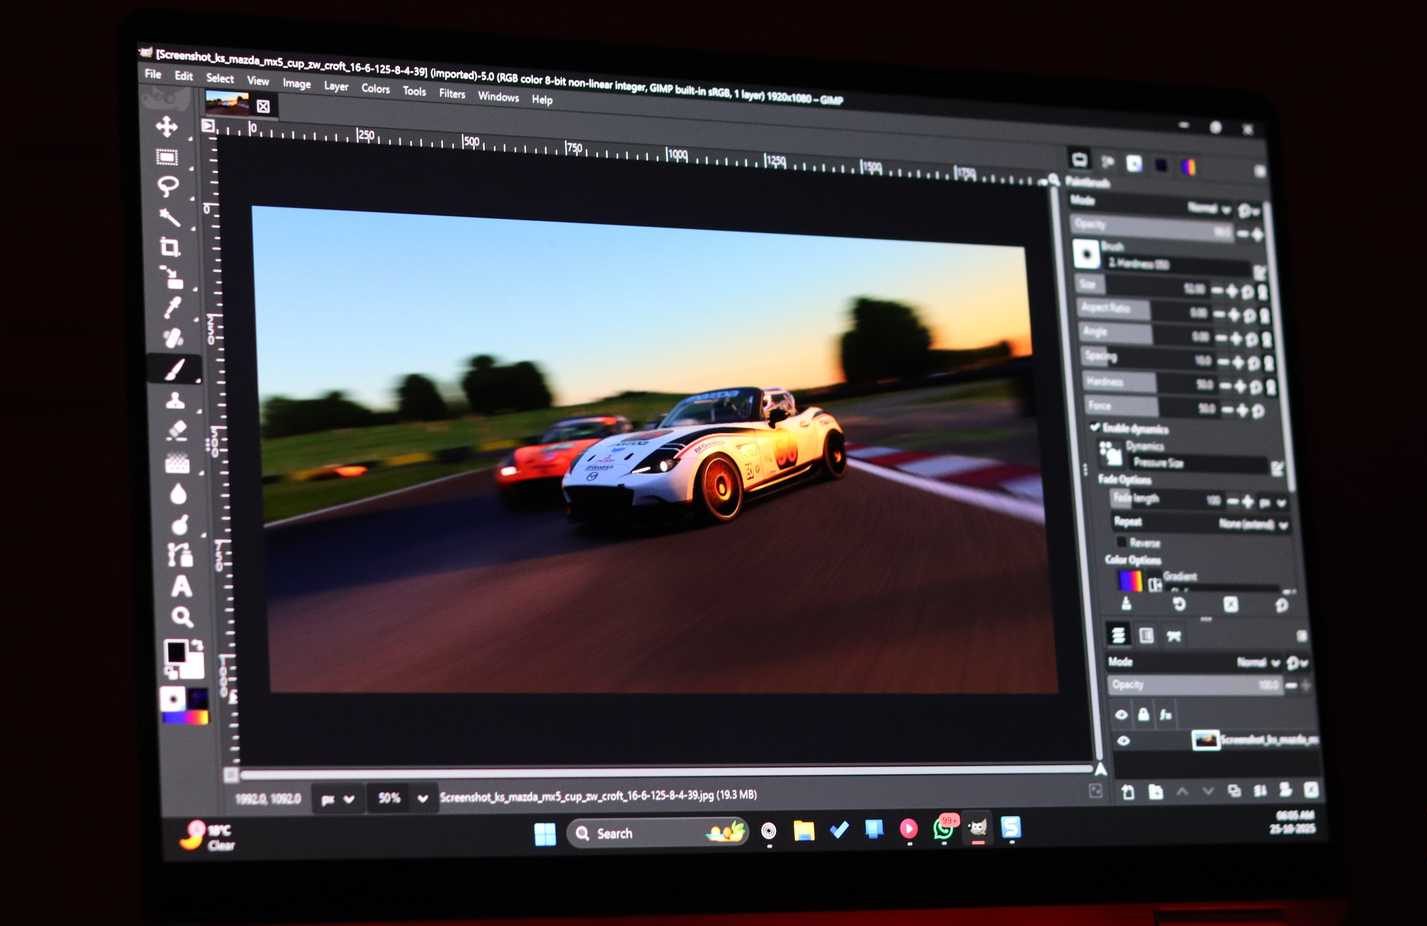The image size is (1427, 926).
Task: Swap foreground and background colors
Action: [198, 645]
